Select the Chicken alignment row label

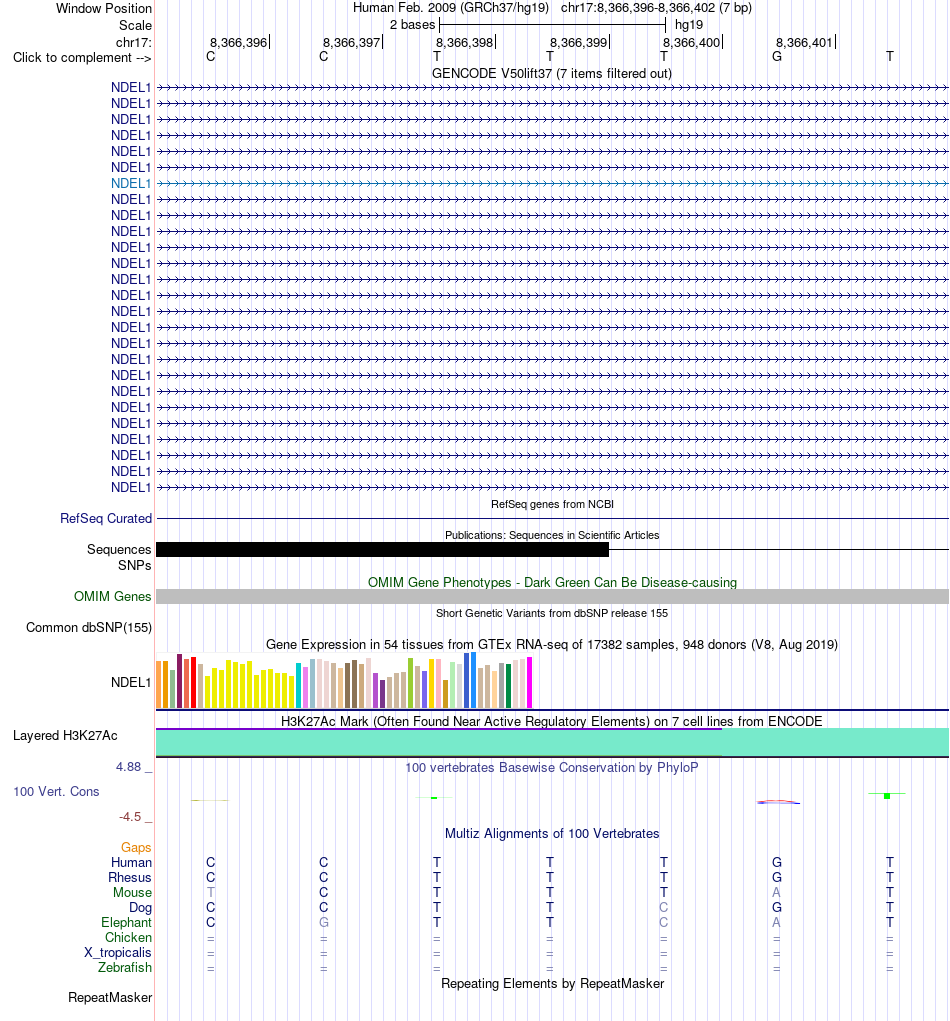point(128,937)
